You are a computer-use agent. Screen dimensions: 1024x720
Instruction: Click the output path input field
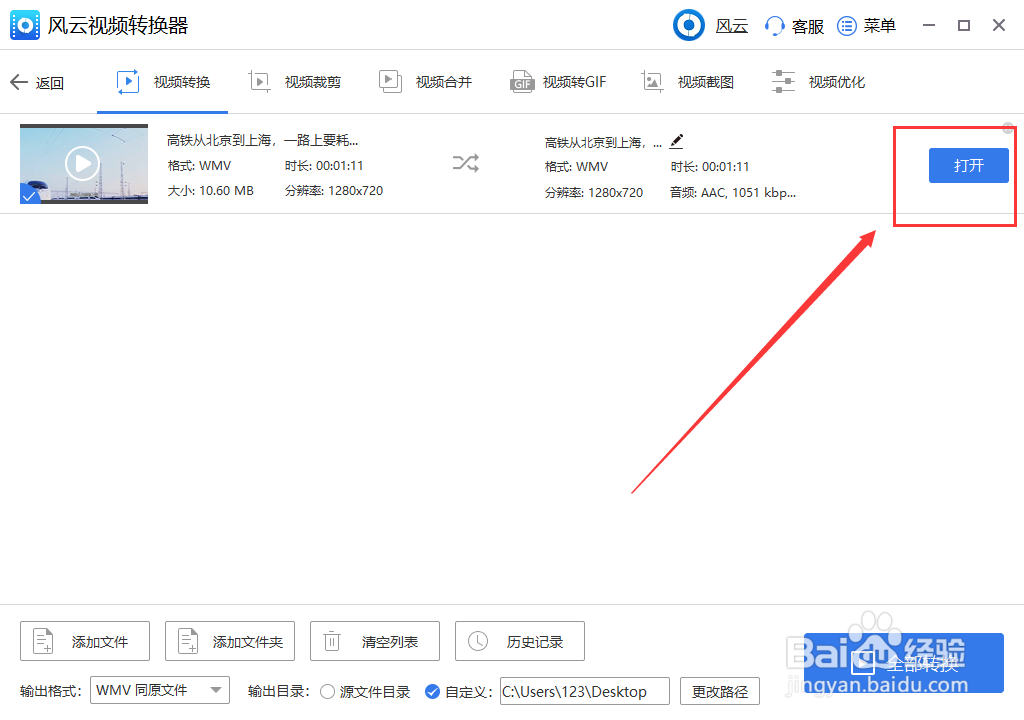pyautogui.click(x=584, y=691)
